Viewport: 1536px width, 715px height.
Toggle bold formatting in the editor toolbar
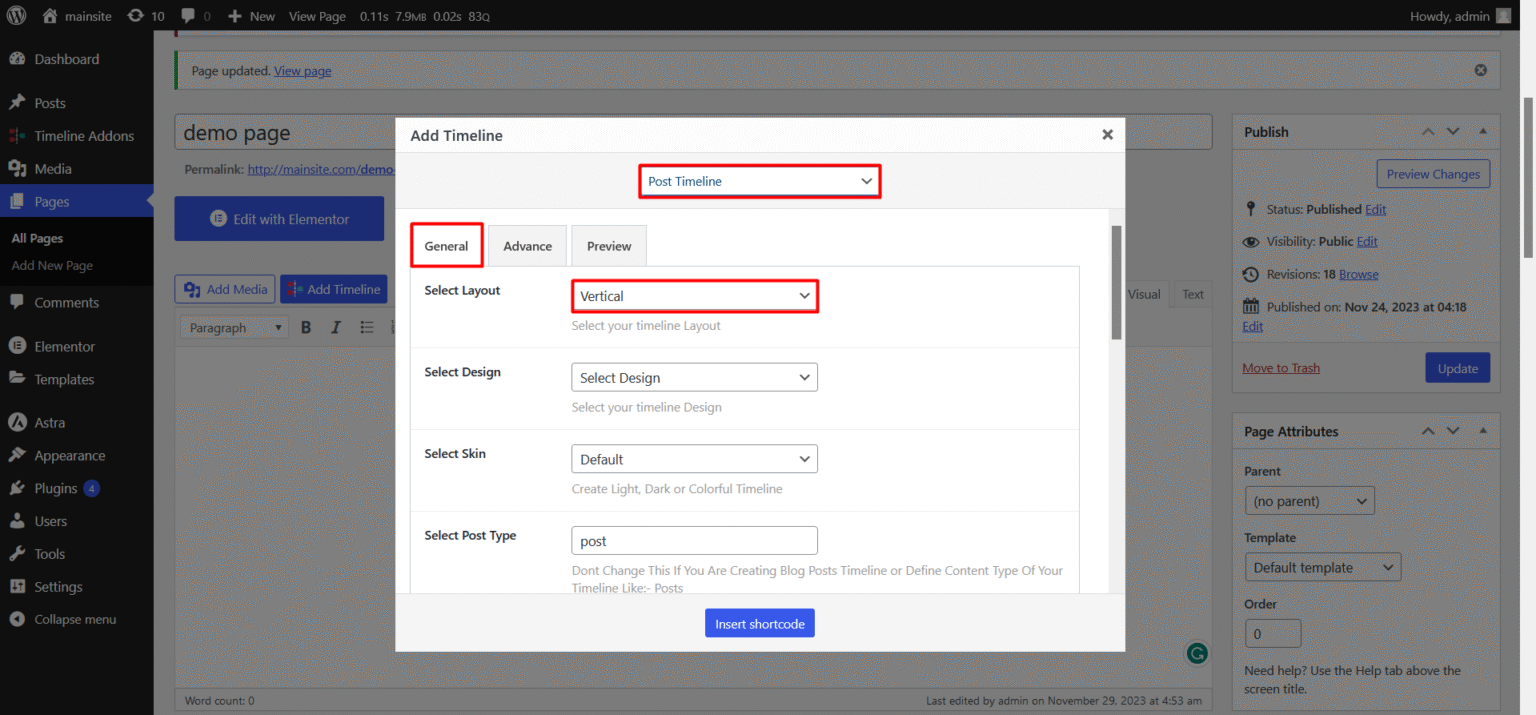(306, 326)
